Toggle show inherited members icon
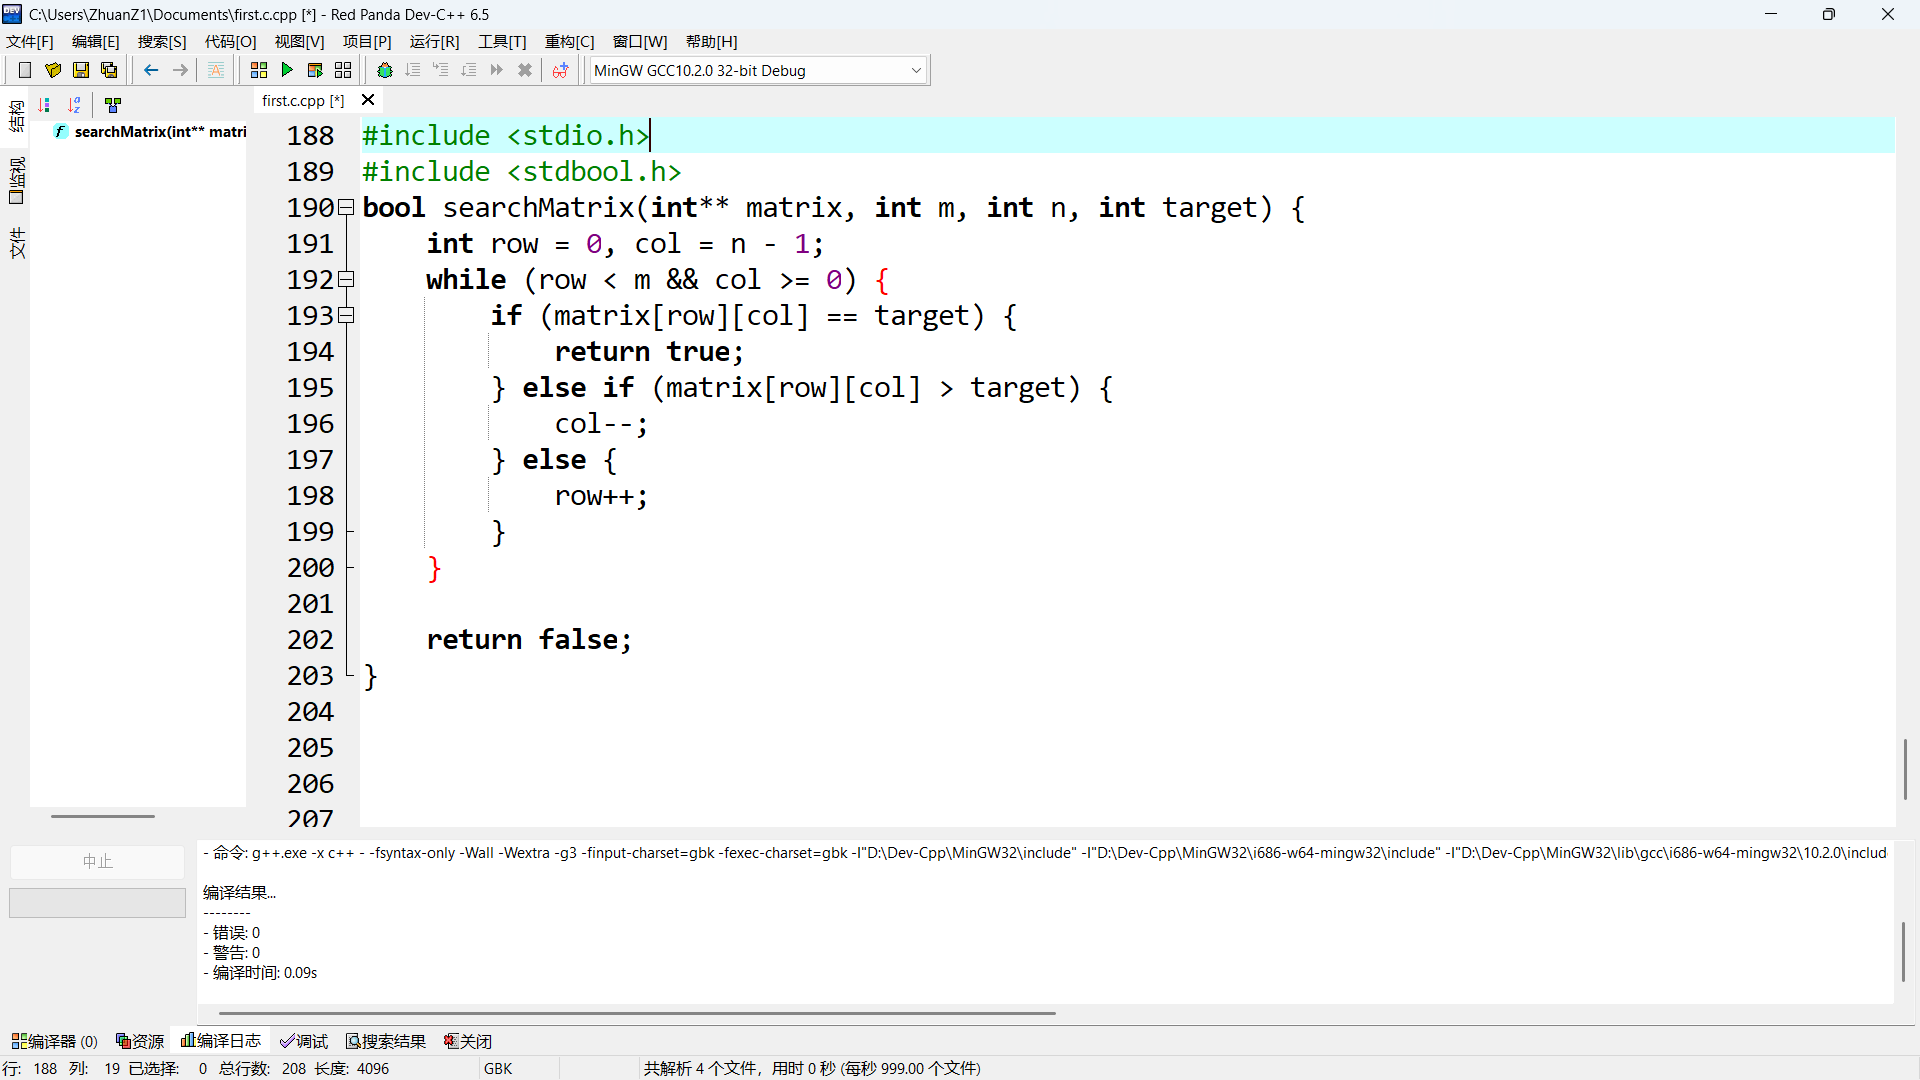The height and width of the screenshot is (1080, 1920). 113,104
